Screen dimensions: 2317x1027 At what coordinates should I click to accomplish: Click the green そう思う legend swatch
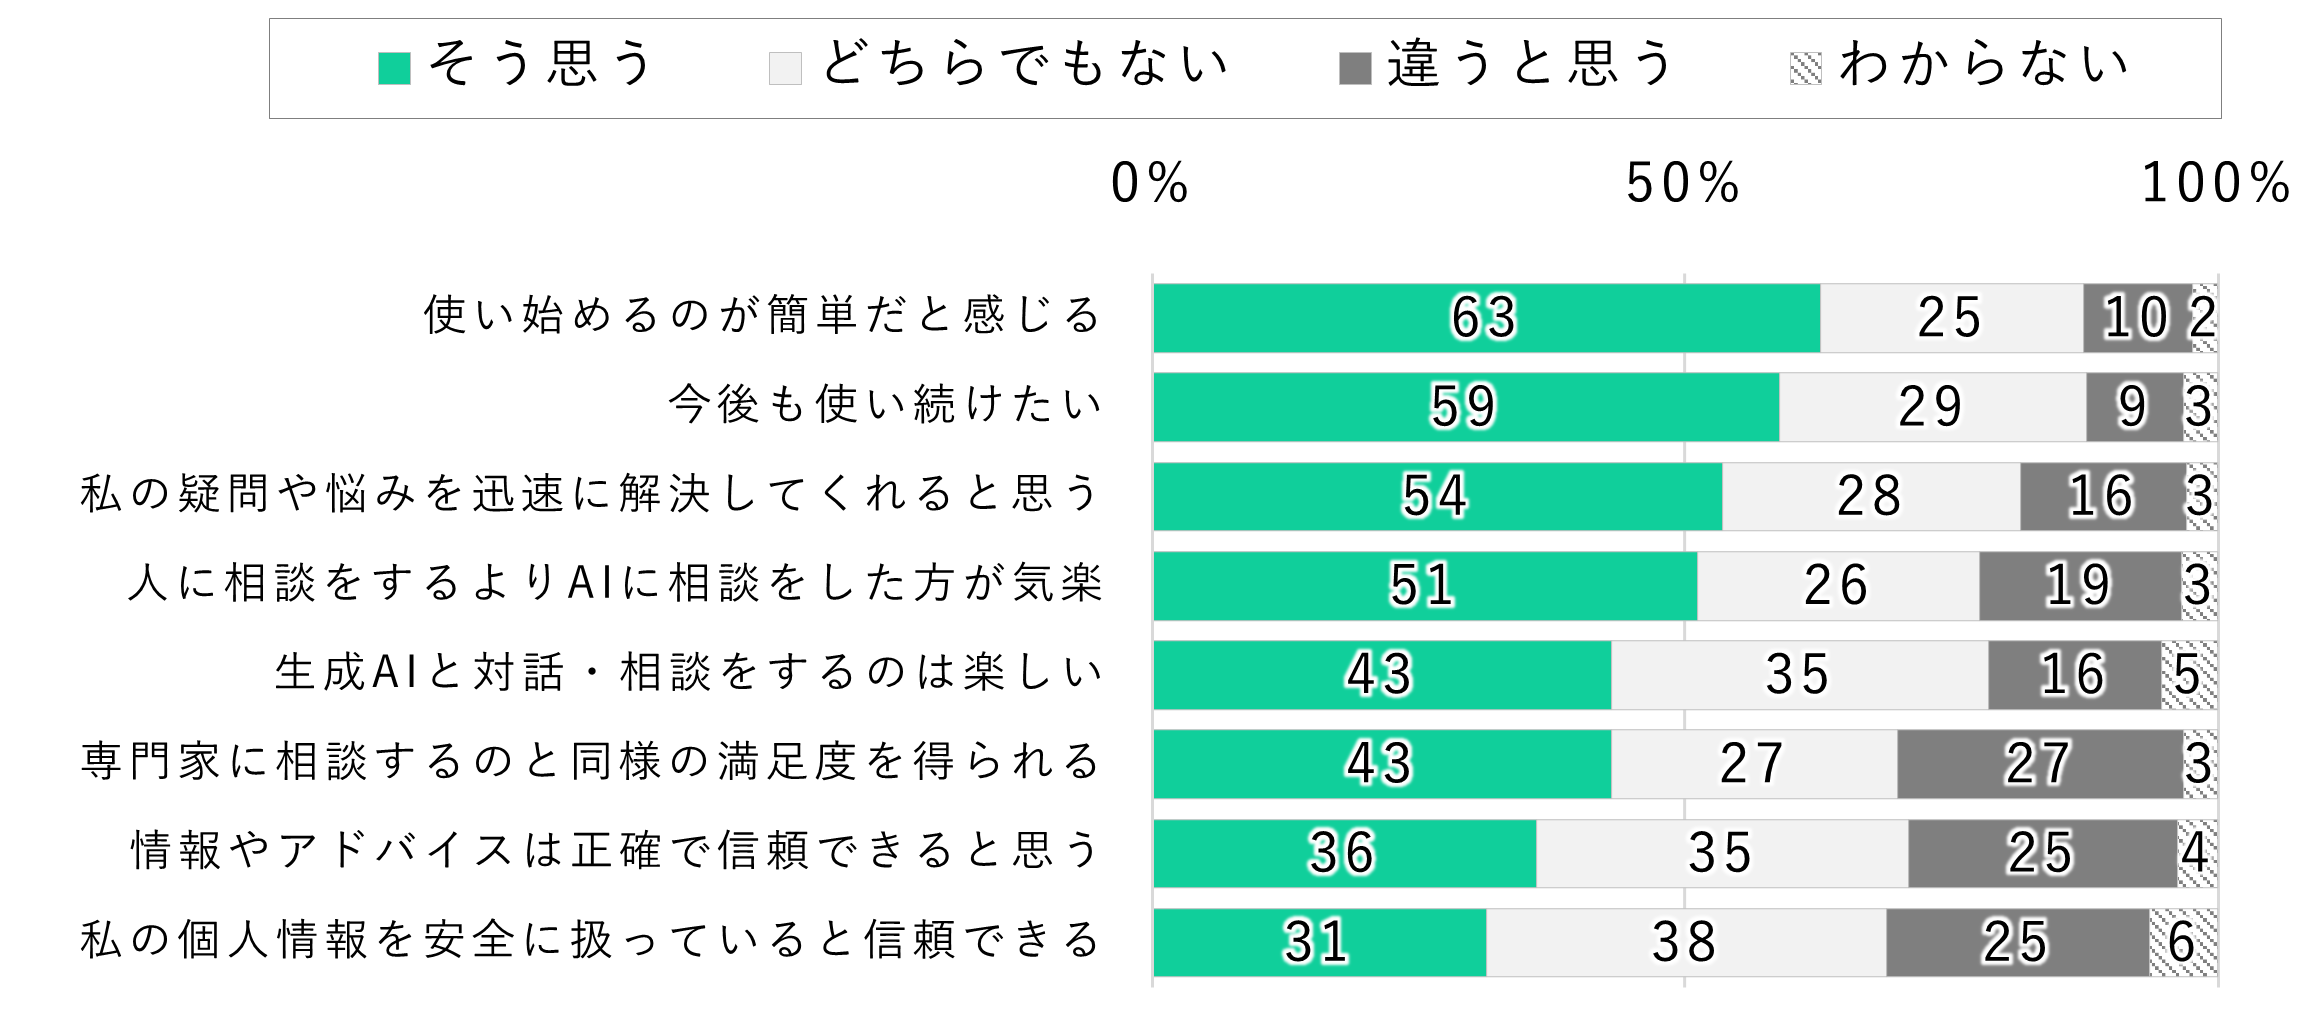coord(394,69)
